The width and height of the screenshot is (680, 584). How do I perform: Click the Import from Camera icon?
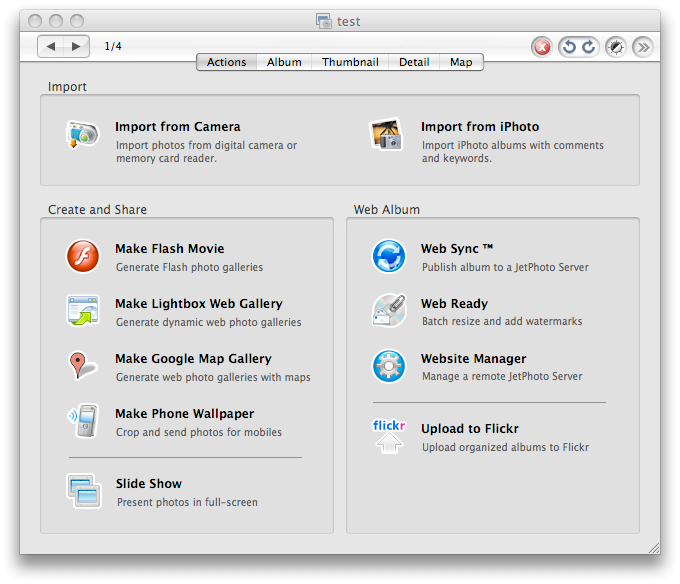point(82,134)
